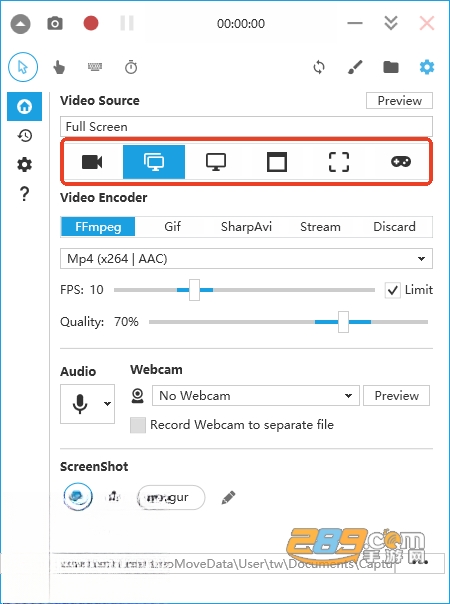This screenshot has height=604, width=450.
Task: Select the game capture gamepad icon
Action: [x=401, y=162]
